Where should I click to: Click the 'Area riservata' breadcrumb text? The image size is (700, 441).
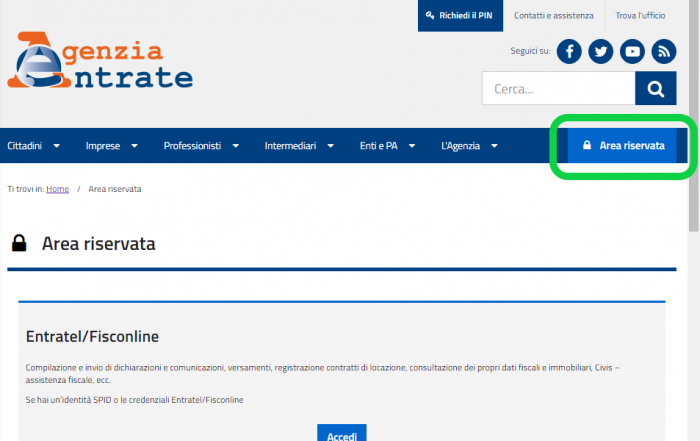(x=115, y=189)
